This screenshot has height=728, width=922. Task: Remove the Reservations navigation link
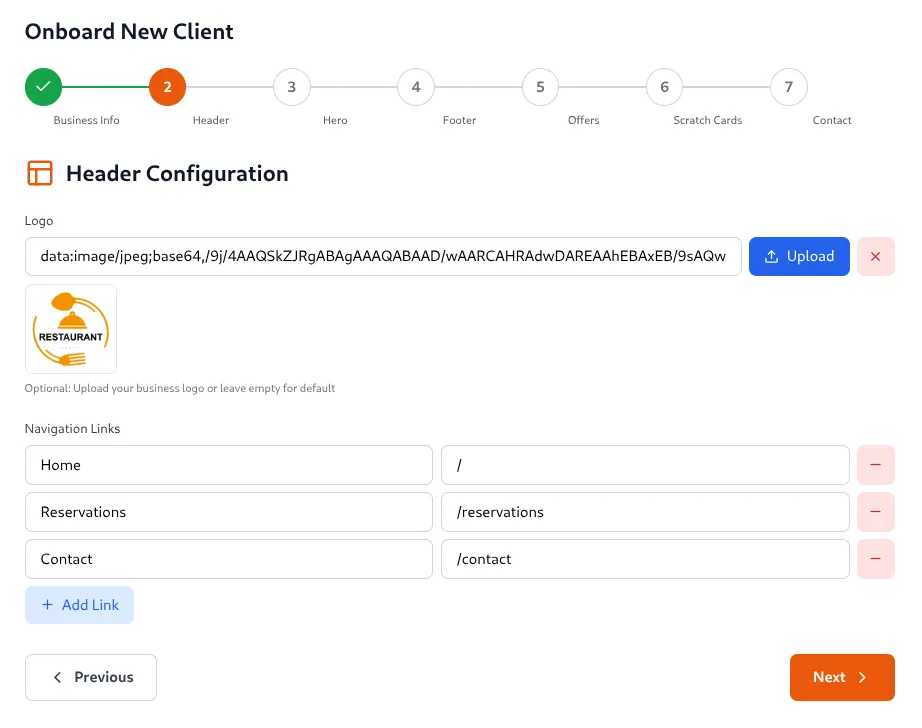(x=875, y=512)
